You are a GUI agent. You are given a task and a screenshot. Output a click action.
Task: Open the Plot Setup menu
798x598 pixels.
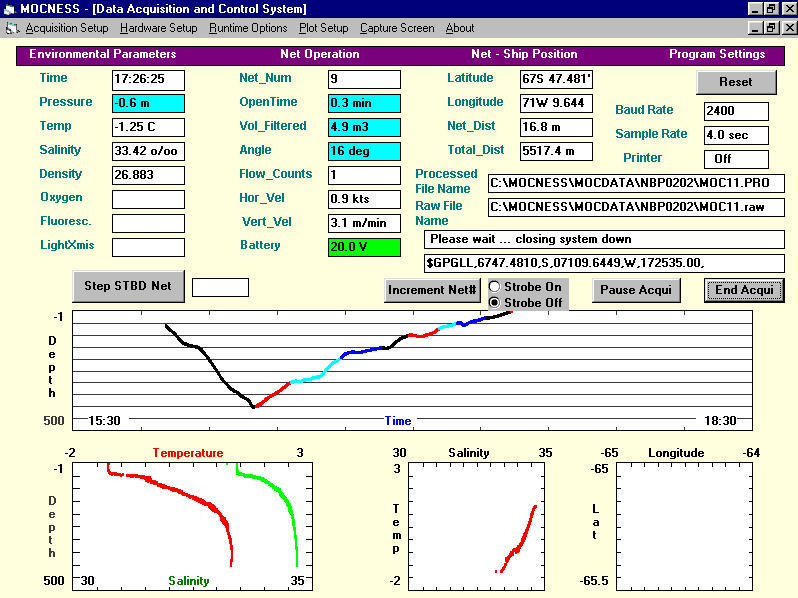point(323,28)
